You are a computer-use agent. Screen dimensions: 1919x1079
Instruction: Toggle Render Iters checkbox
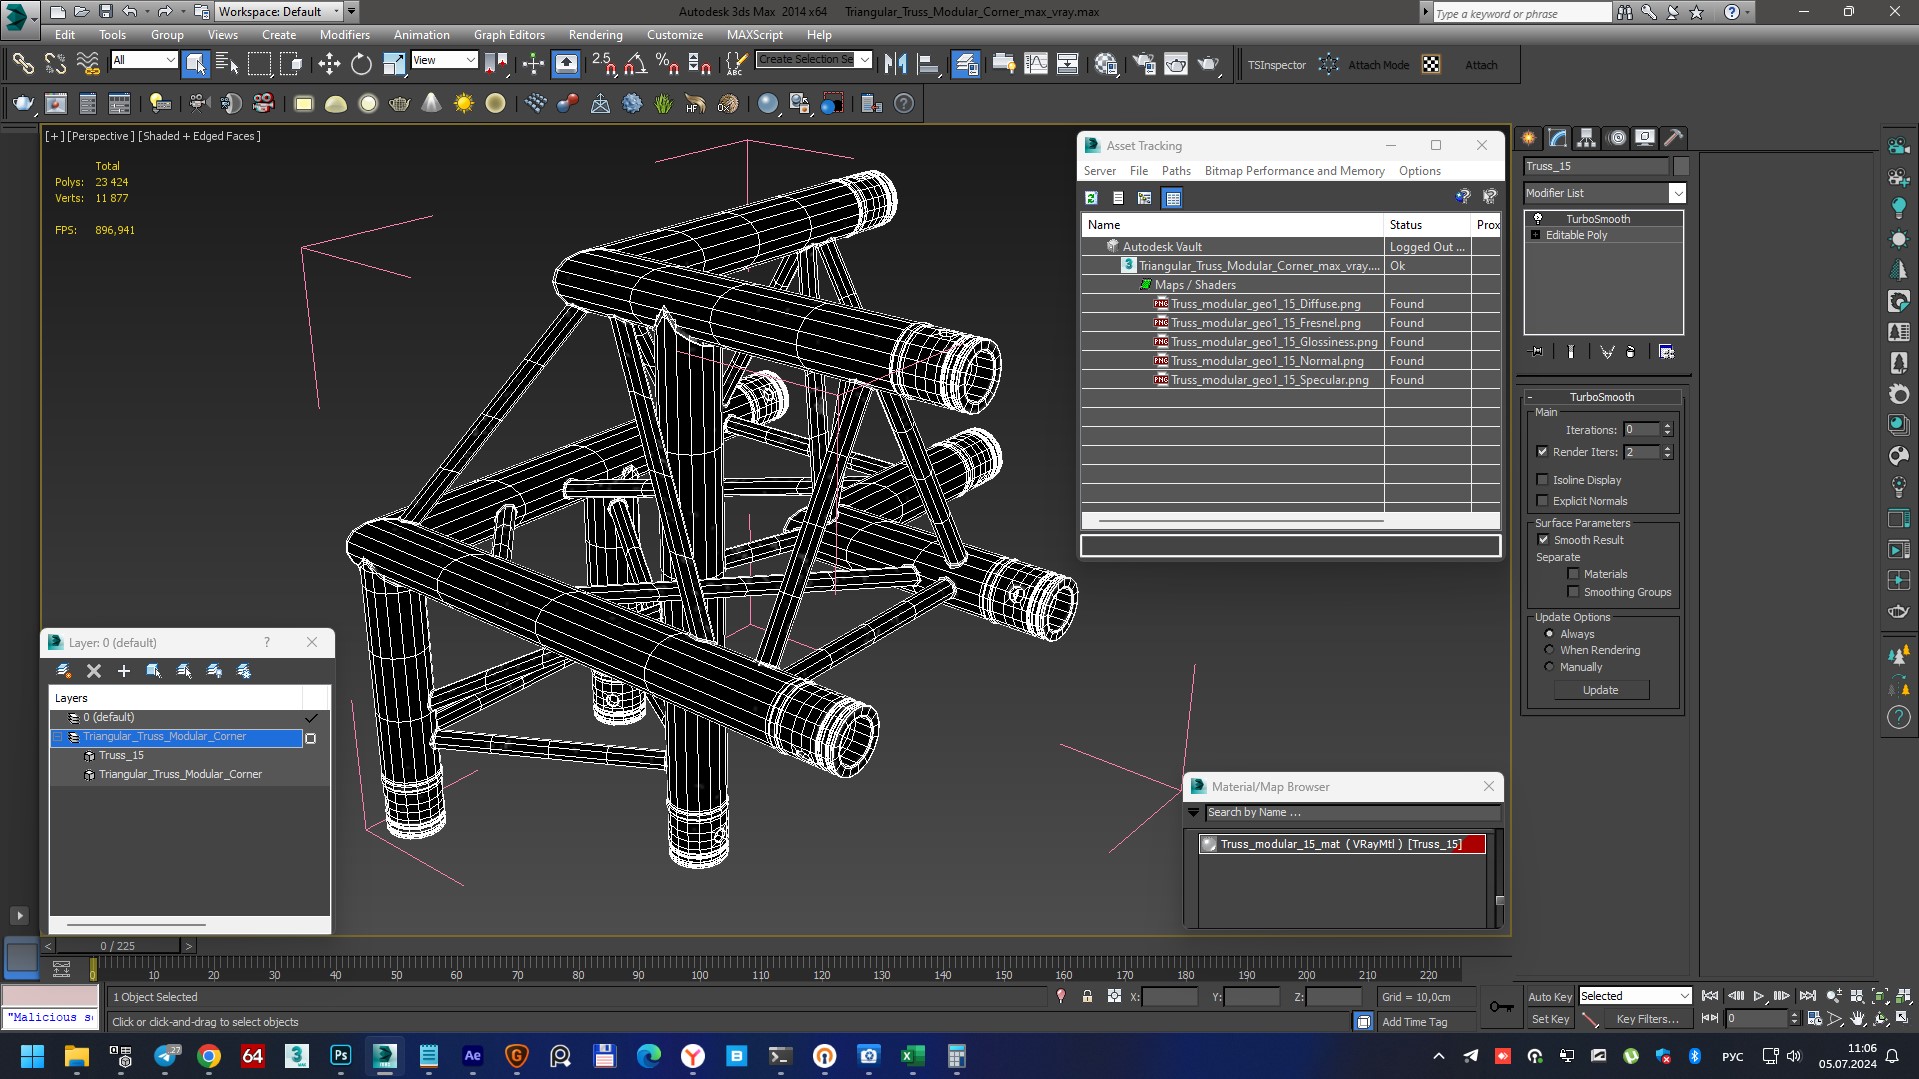pos(1542,452)
